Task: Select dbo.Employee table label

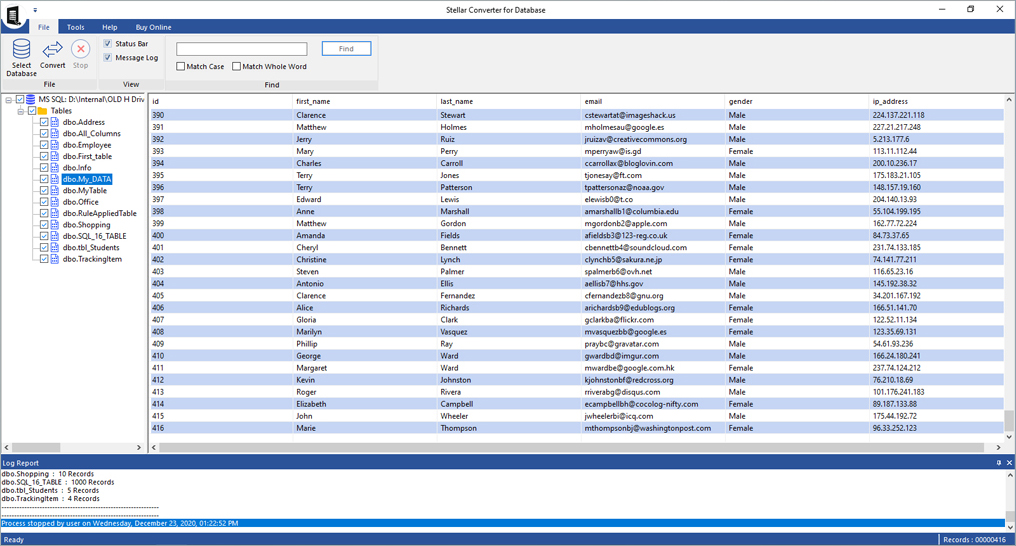Action: [x=87, y=145]
